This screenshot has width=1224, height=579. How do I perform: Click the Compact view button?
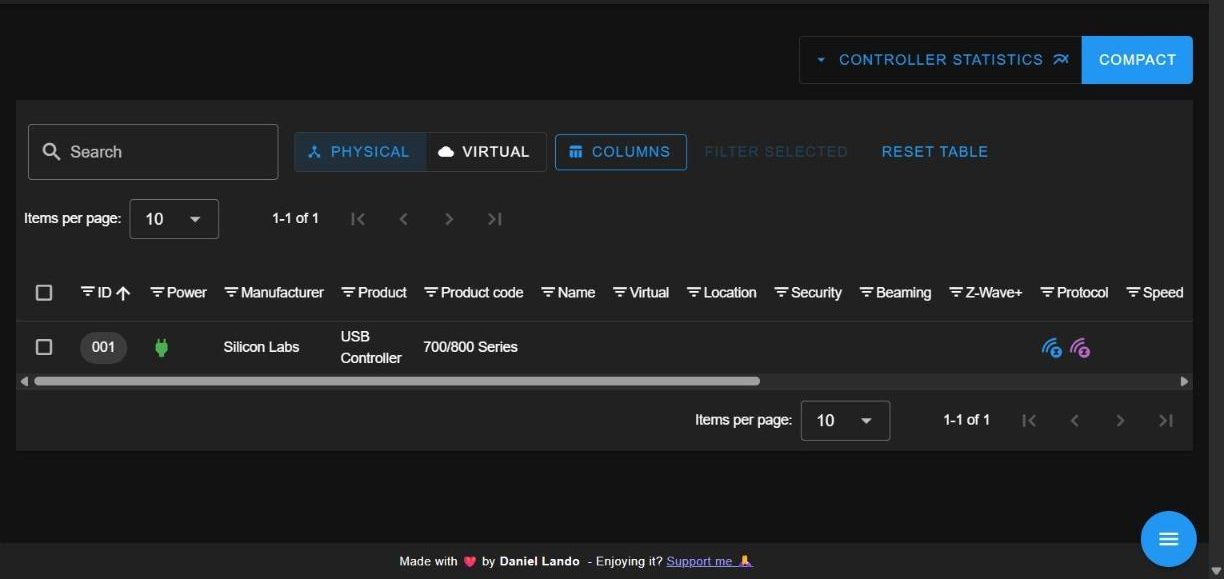tap(1137, 60)
